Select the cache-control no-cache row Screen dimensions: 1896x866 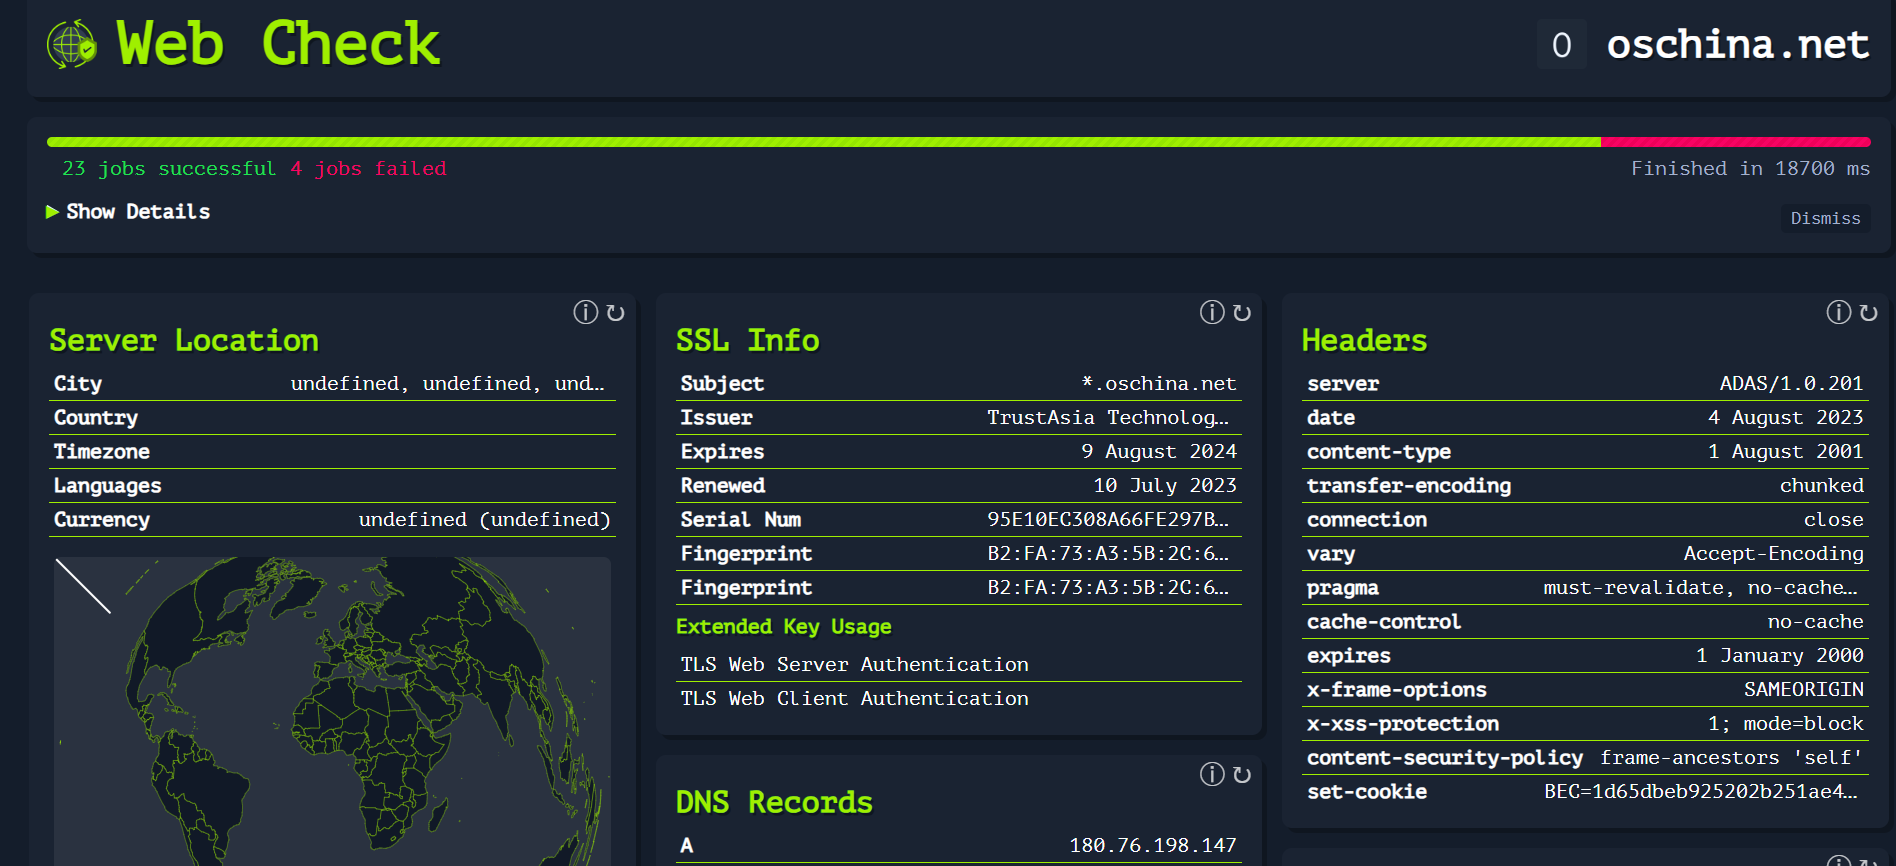click(x=1585, y=622)
